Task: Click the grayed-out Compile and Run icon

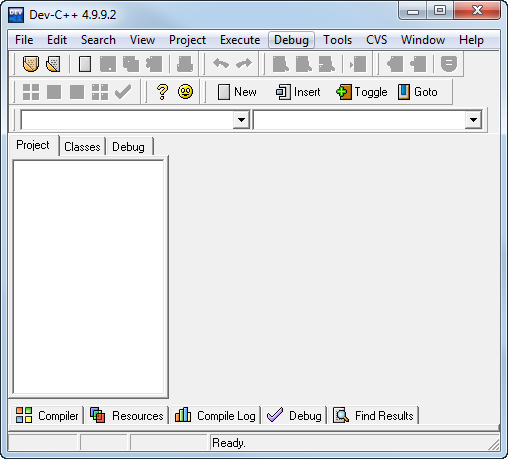Action: pyautogui.click(x=77, y=92)
